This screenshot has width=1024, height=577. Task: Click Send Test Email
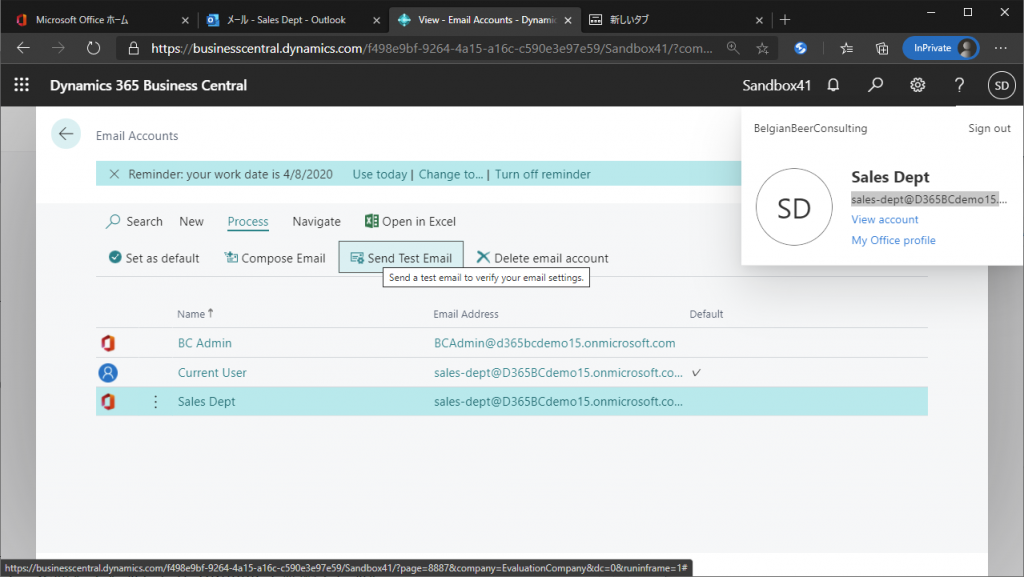[401, 258]
